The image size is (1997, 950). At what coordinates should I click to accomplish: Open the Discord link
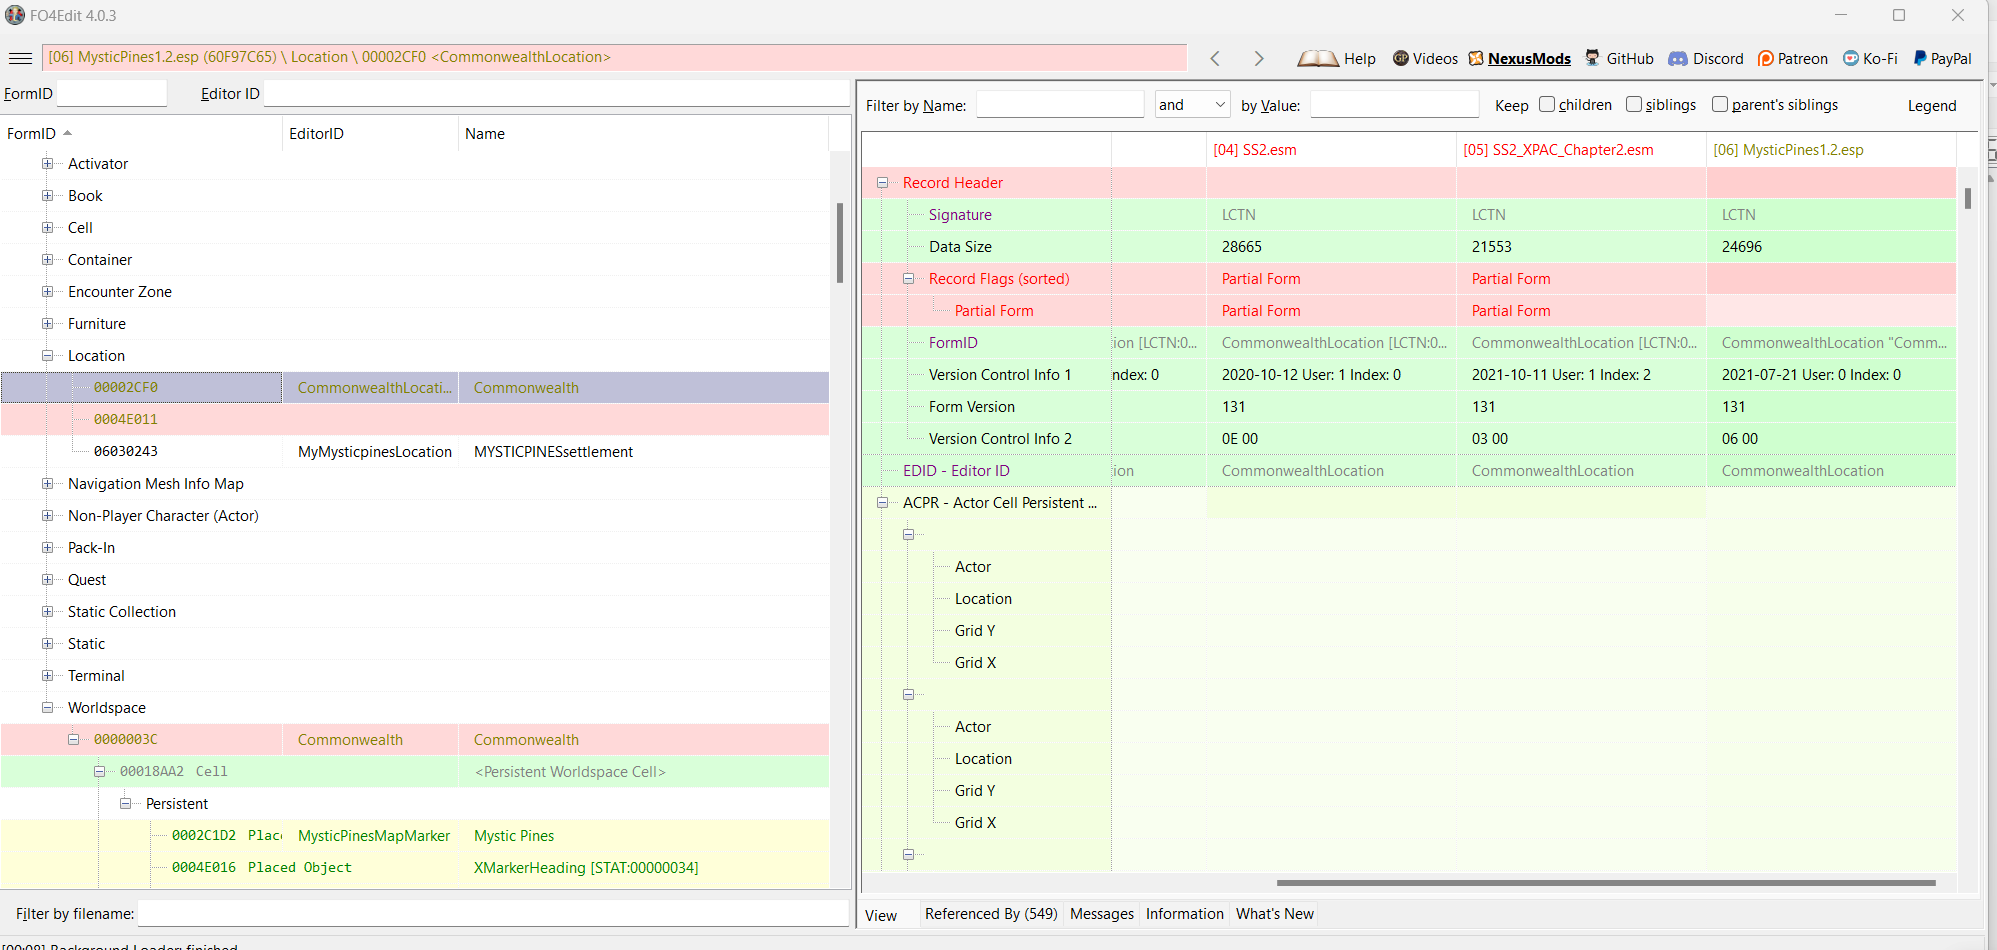pyautogui.click(x=1706, y=58)
